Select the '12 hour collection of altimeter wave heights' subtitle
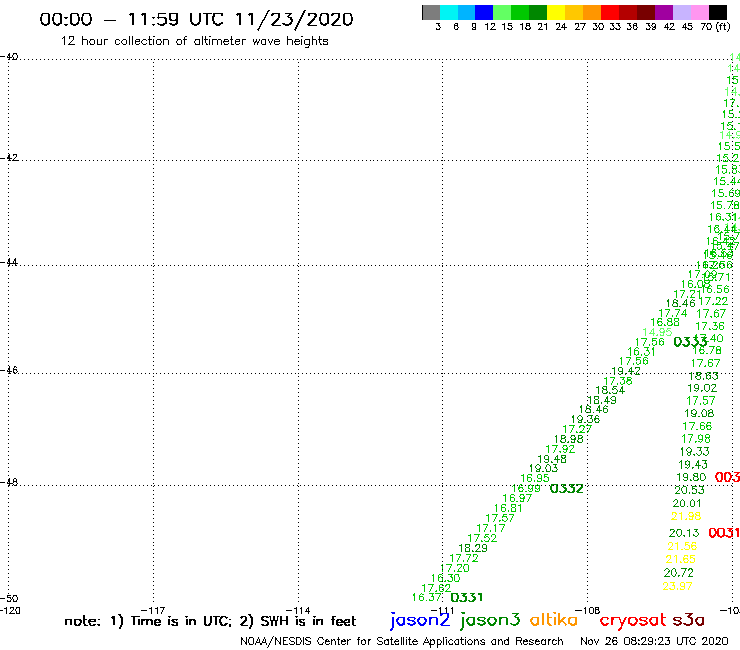Image resolution: width=740 pixels, height=650 pixels. click(x=194, y=41)
